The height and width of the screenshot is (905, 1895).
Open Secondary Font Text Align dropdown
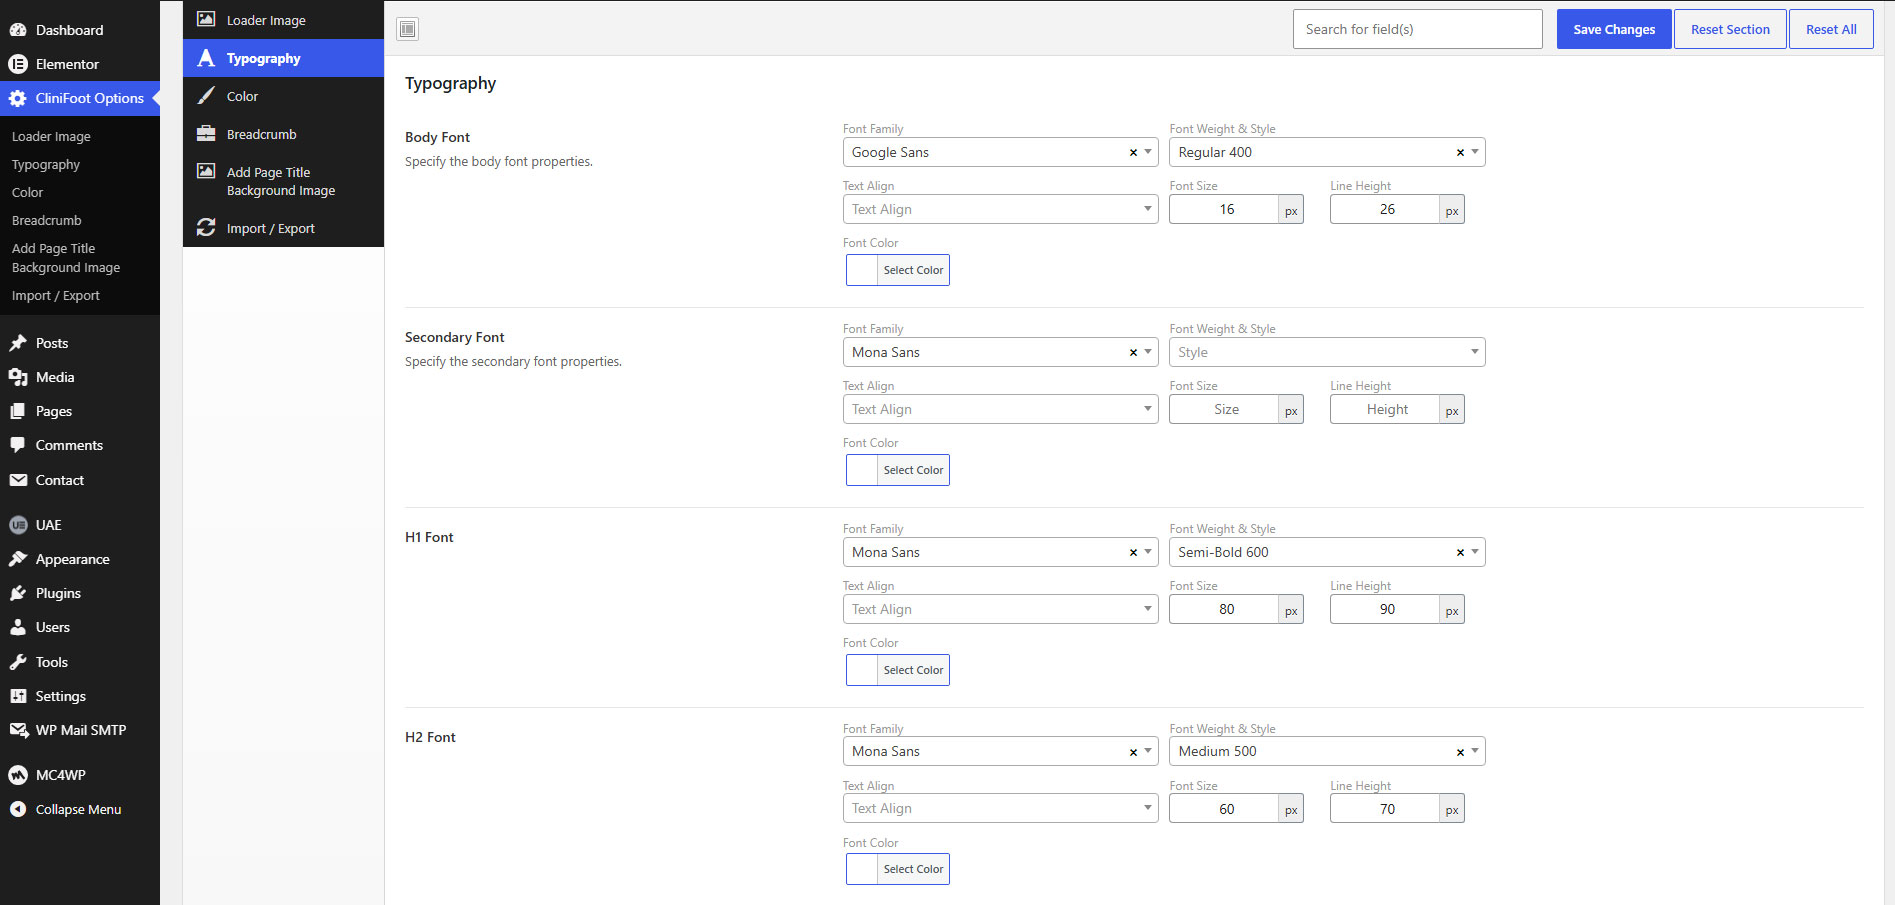coord(1000,409)
